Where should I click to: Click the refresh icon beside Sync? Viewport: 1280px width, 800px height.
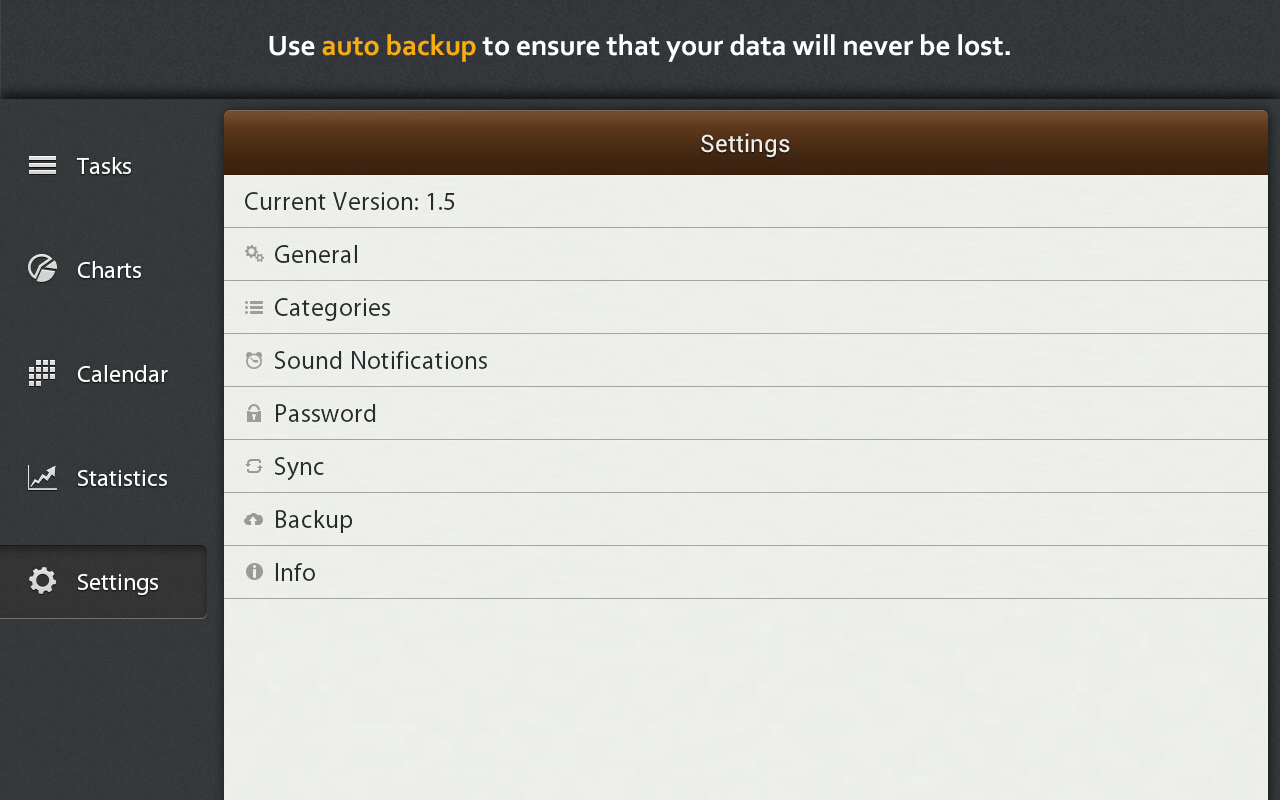254,465
